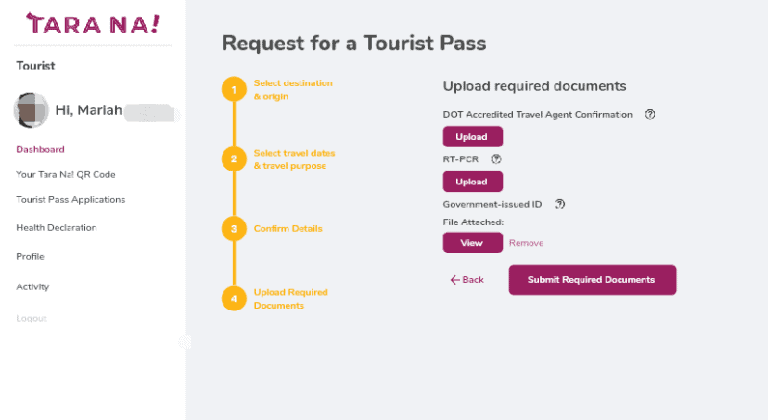Open the Health Declaration page
Screen dimensions: 768x420
click(x=56, y=228)
